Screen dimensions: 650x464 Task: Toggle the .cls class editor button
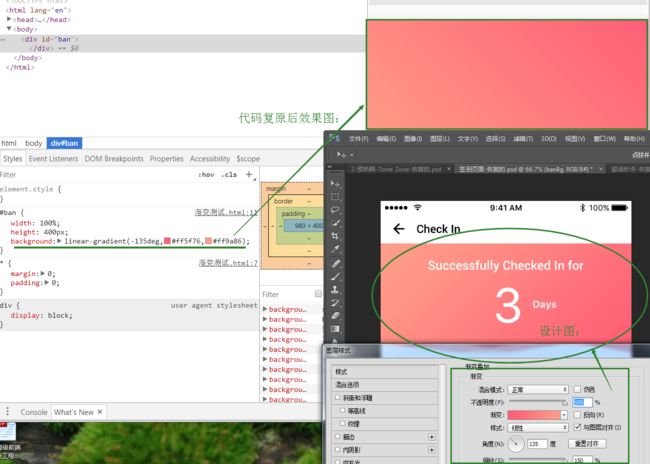tap(229, 175)
